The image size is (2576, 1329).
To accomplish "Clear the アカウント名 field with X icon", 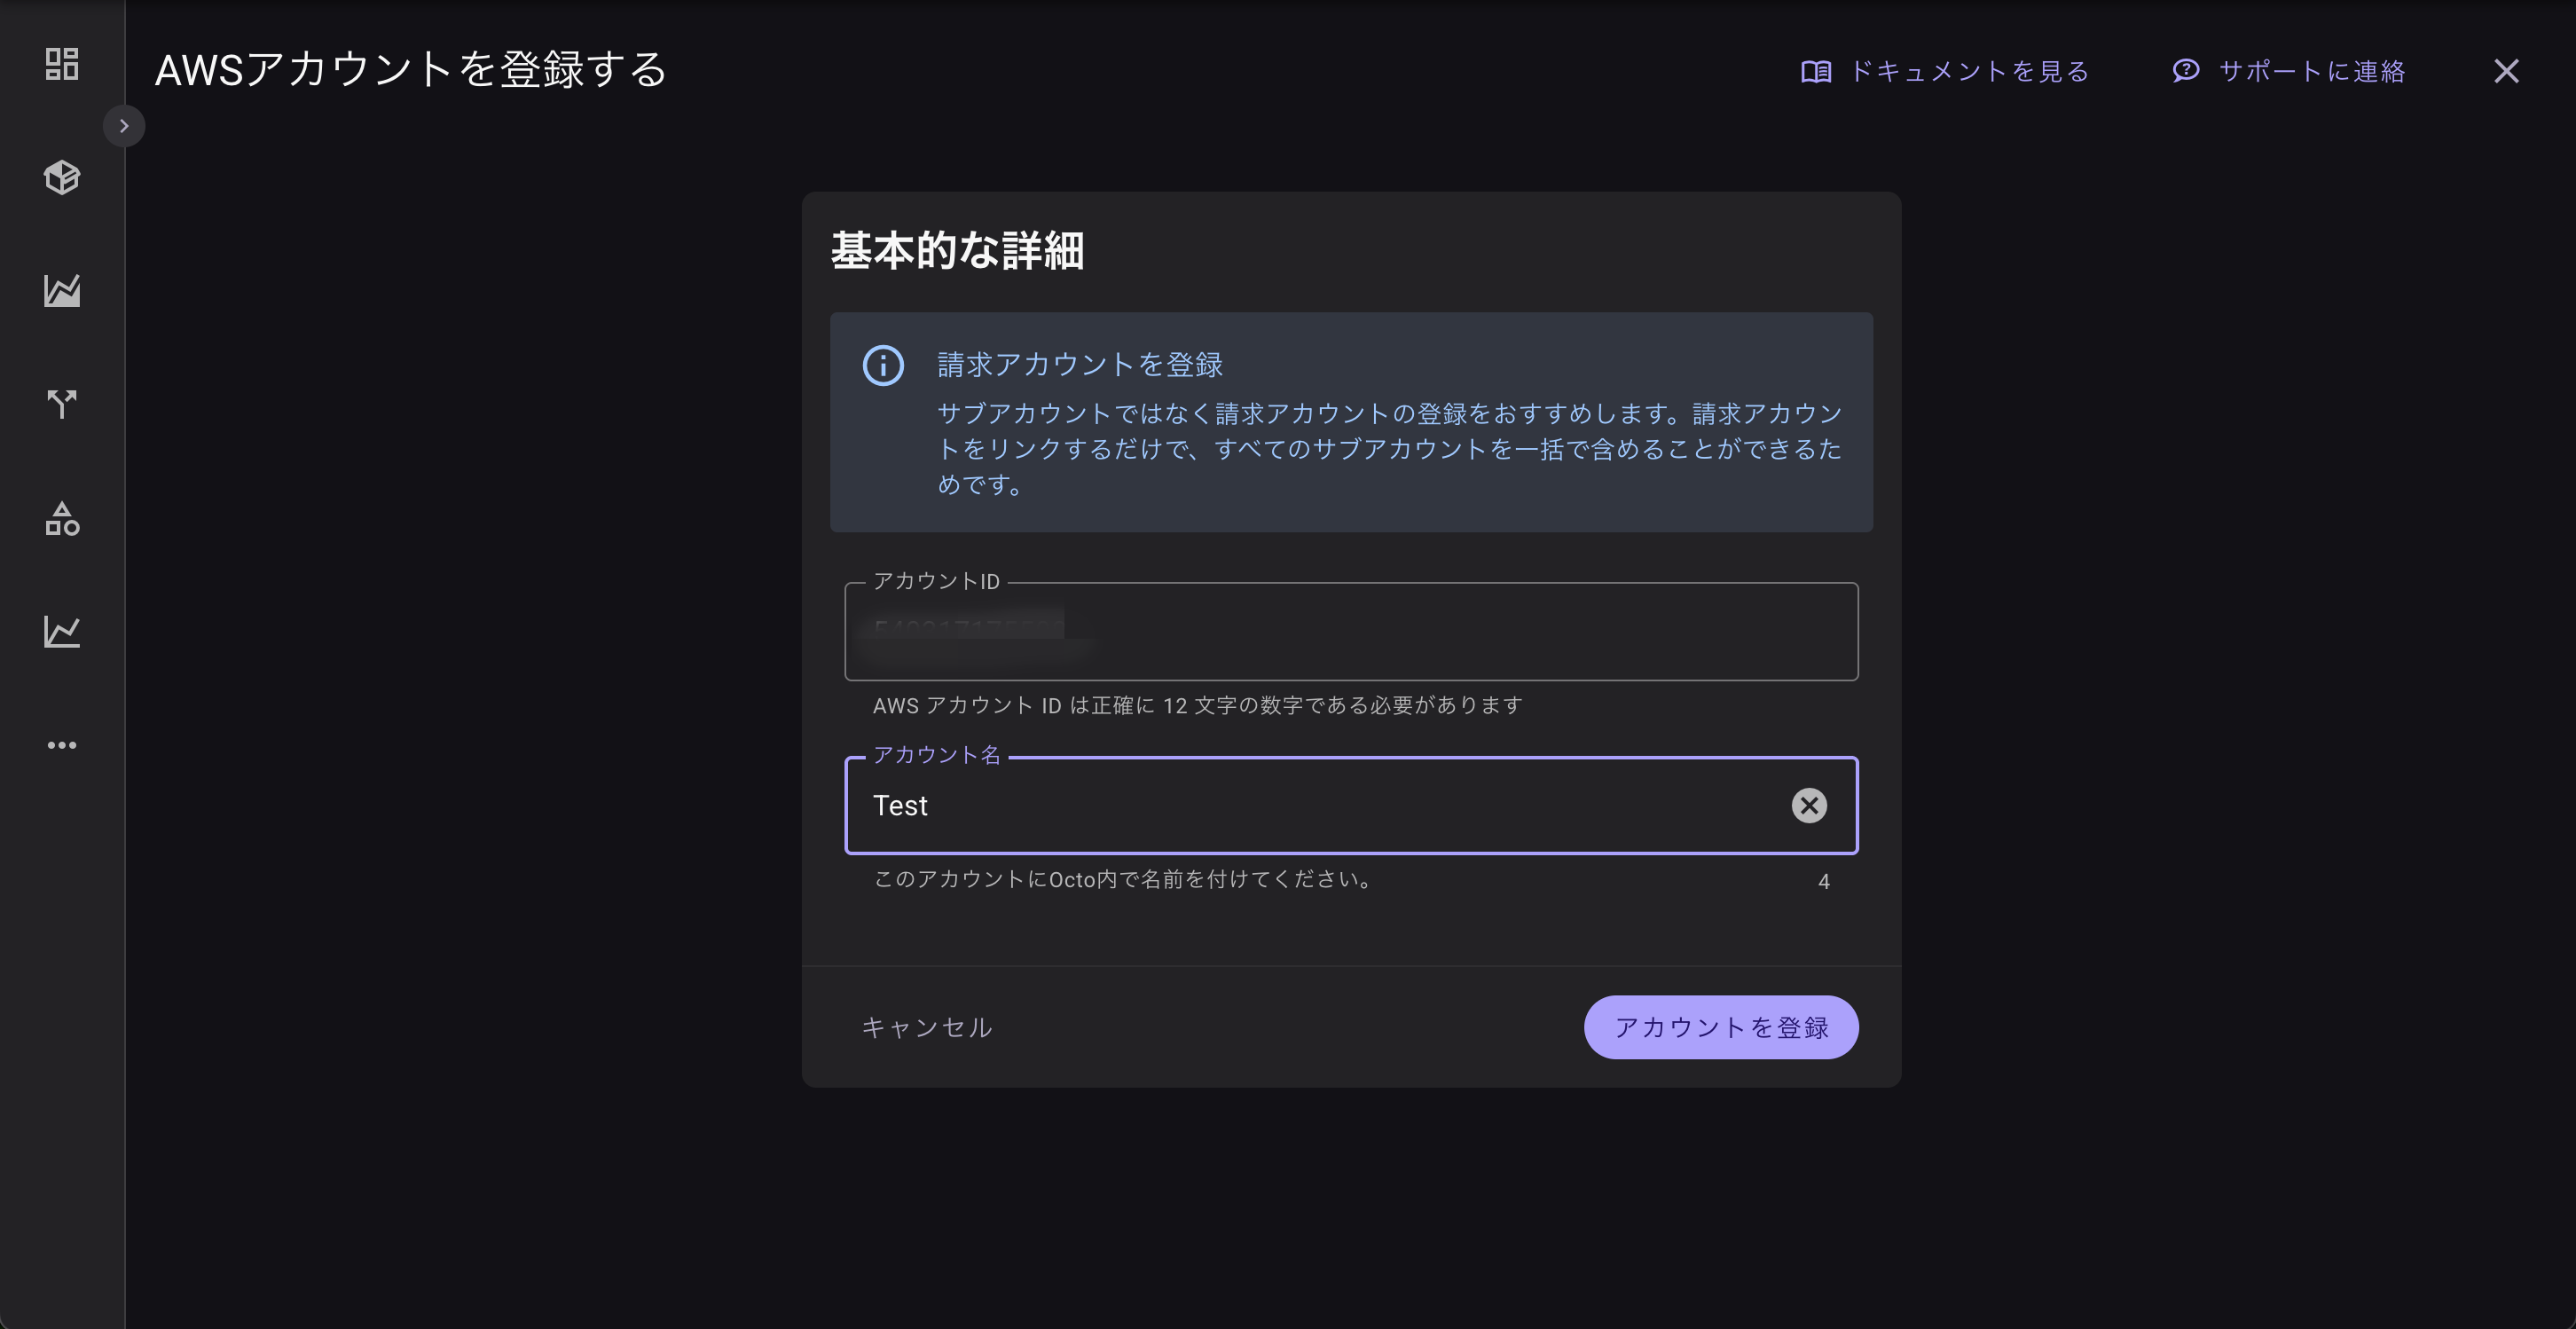I will tap(1808, 805).
